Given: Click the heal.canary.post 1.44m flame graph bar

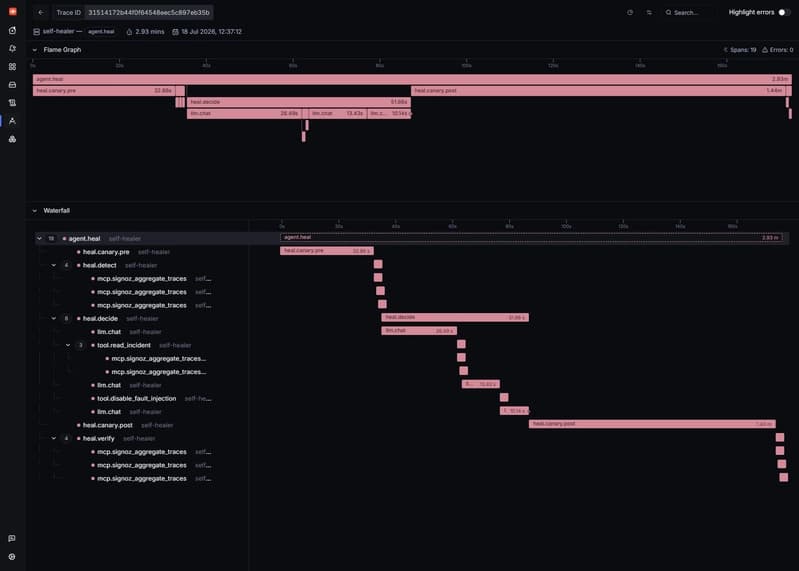Looking at the screenshot, I should pos(599,91).
